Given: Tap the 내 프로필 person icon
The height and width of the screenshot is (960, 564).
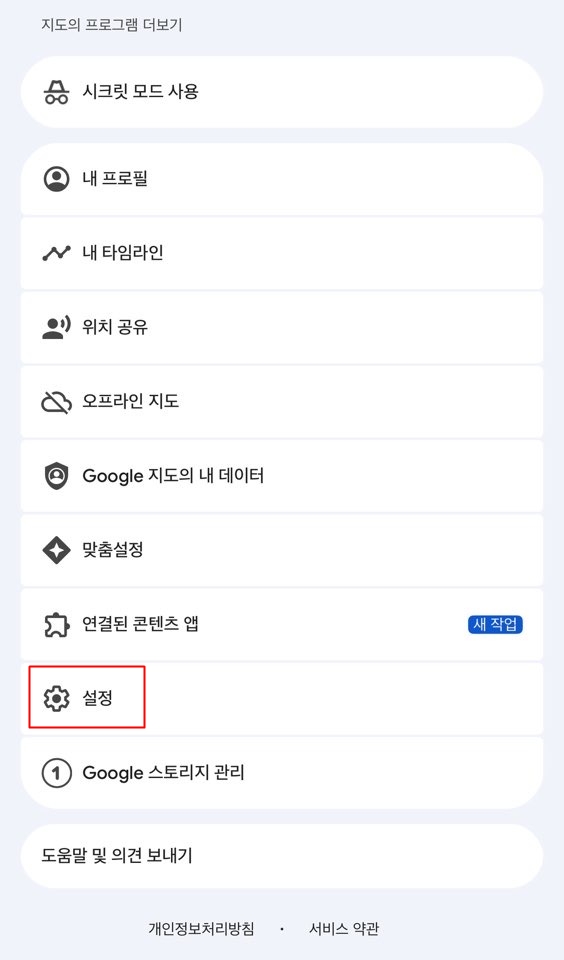Looking at the screenshot, I should point(56,179).
